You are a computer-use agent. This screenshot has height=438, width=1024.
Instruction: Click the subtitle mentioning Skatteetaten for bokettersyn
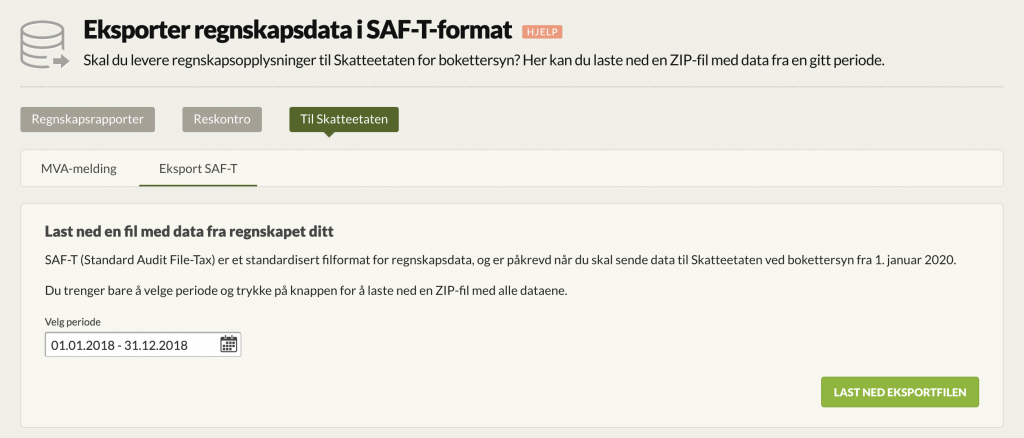pos(484,61)
